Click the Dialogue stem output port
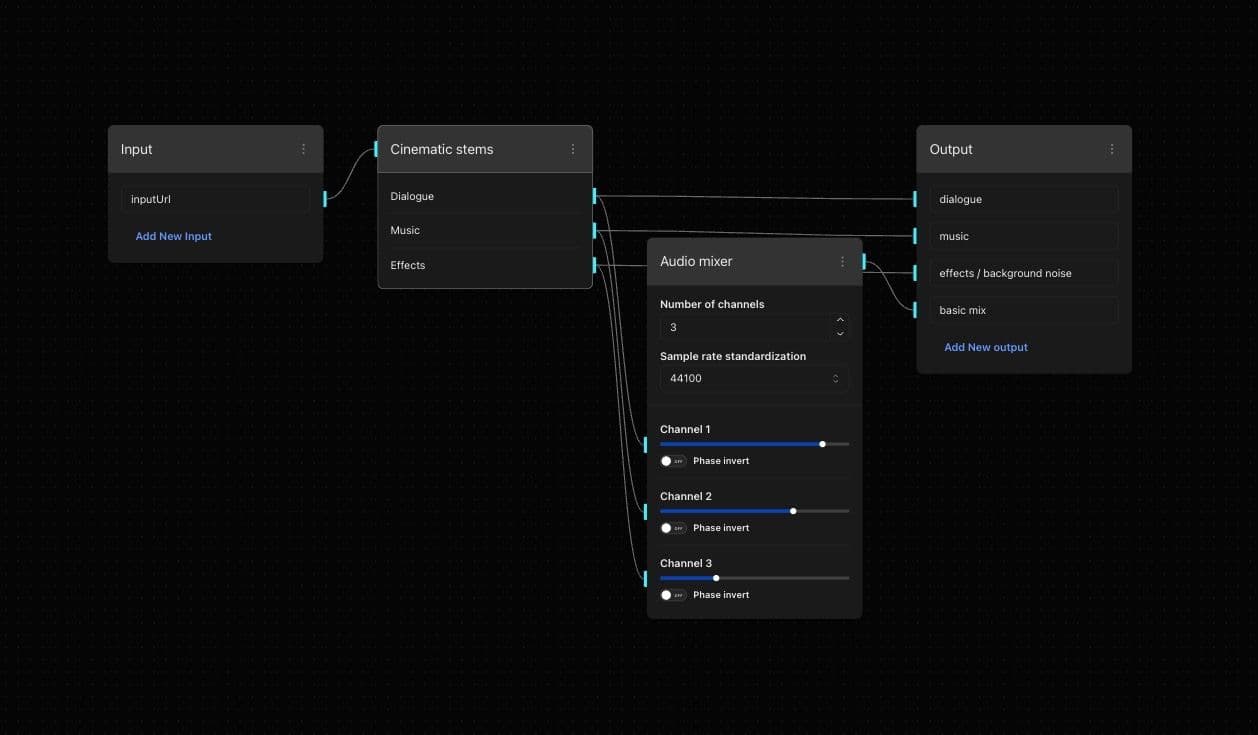The width and height of the screenshot is (1258, 735). tap(595, 196)
